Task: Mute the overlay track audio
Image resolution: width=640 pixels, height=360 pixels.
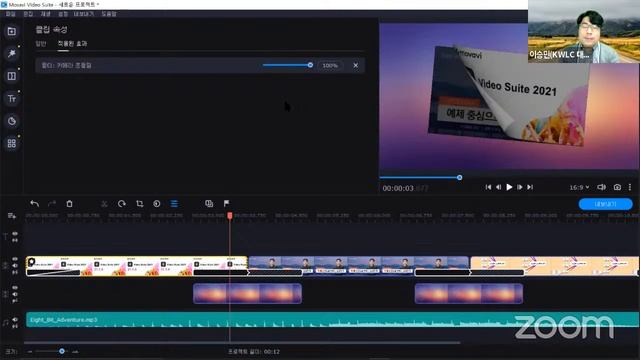Action: point(15,294)
